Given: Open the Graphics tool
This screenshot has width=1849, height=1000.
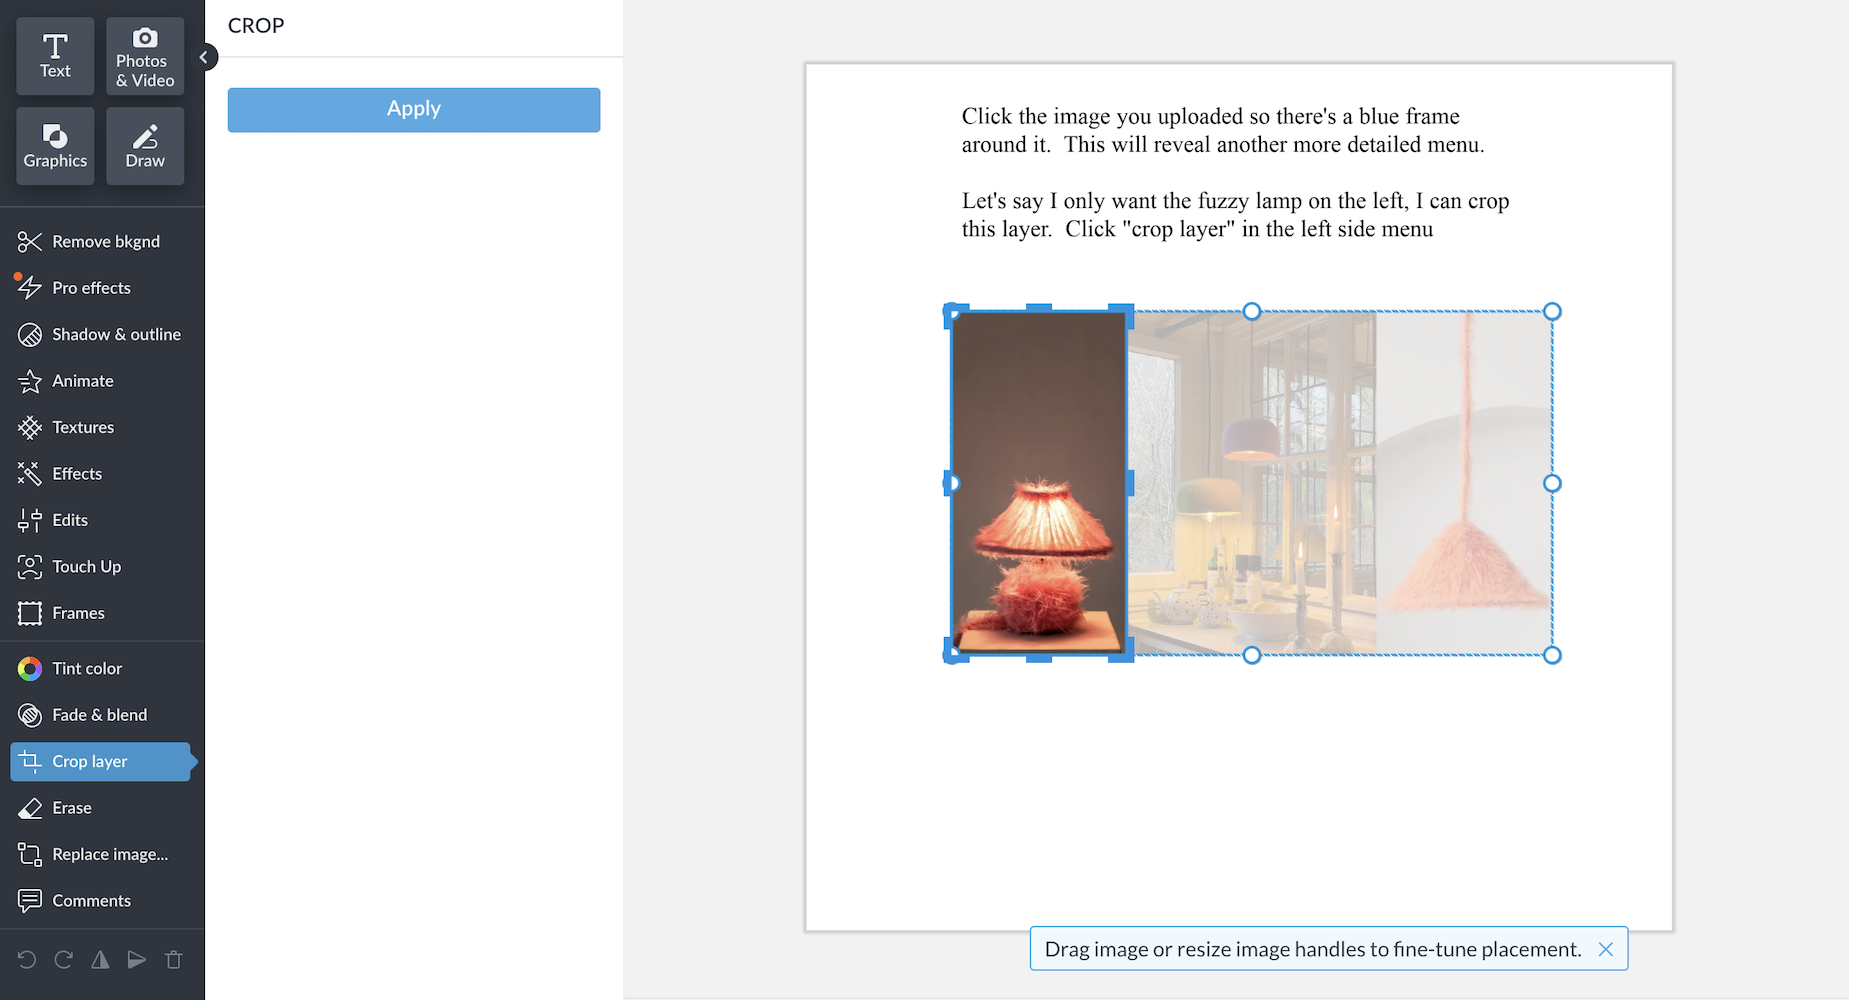Looking at the screenshot, I should click(55, 146).
